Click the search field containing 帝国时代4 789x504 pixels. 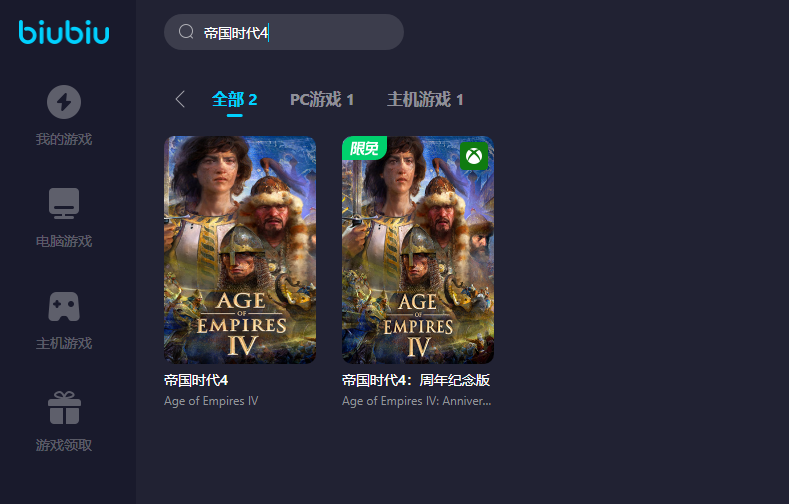pos(284,32)
